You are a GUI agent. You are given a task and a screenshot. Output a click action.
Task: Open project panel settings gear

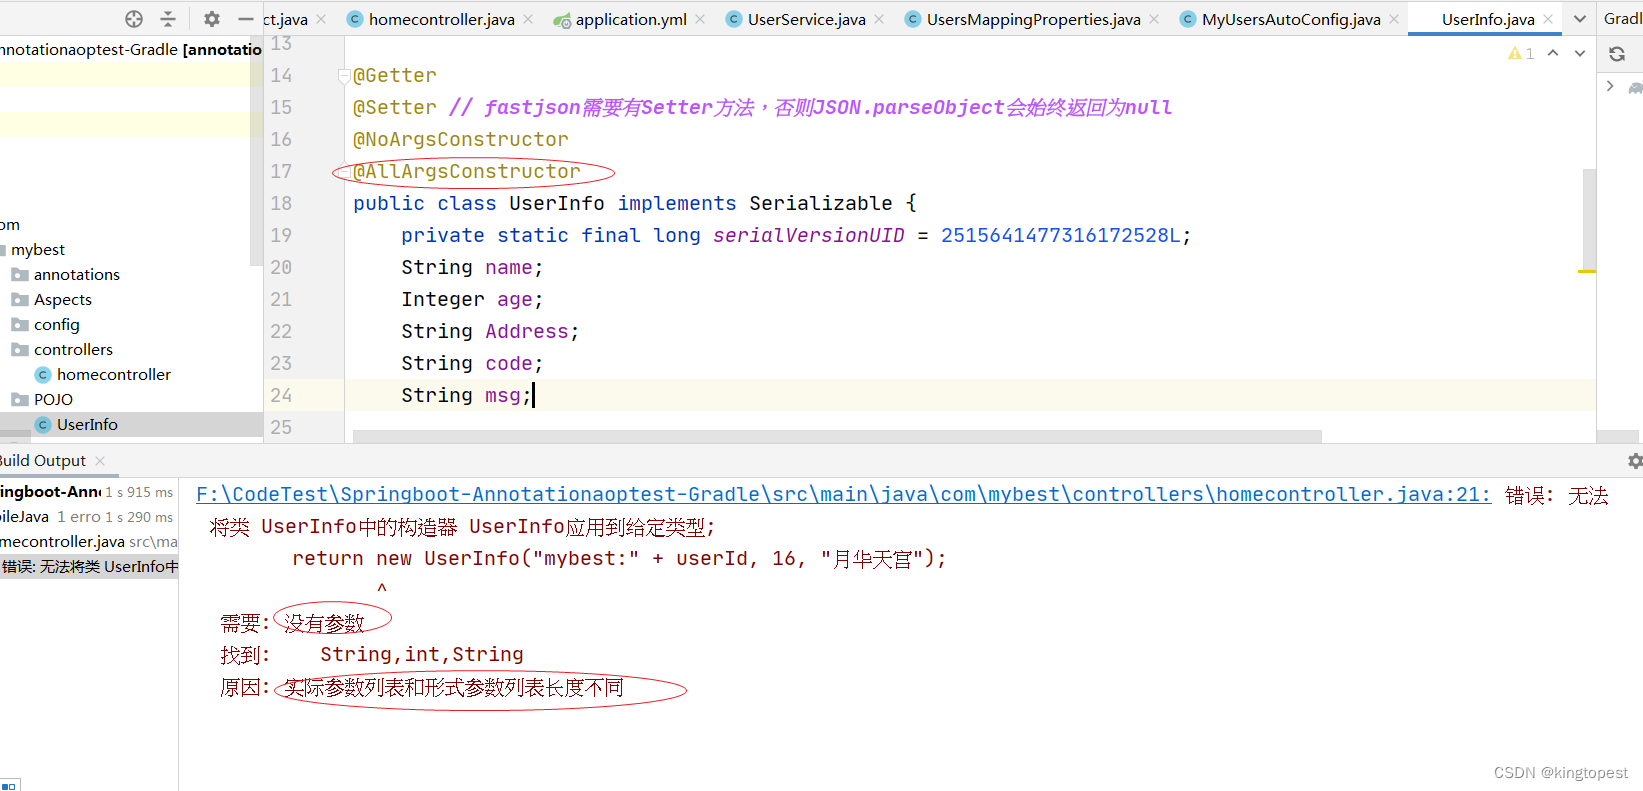[211, 19]
